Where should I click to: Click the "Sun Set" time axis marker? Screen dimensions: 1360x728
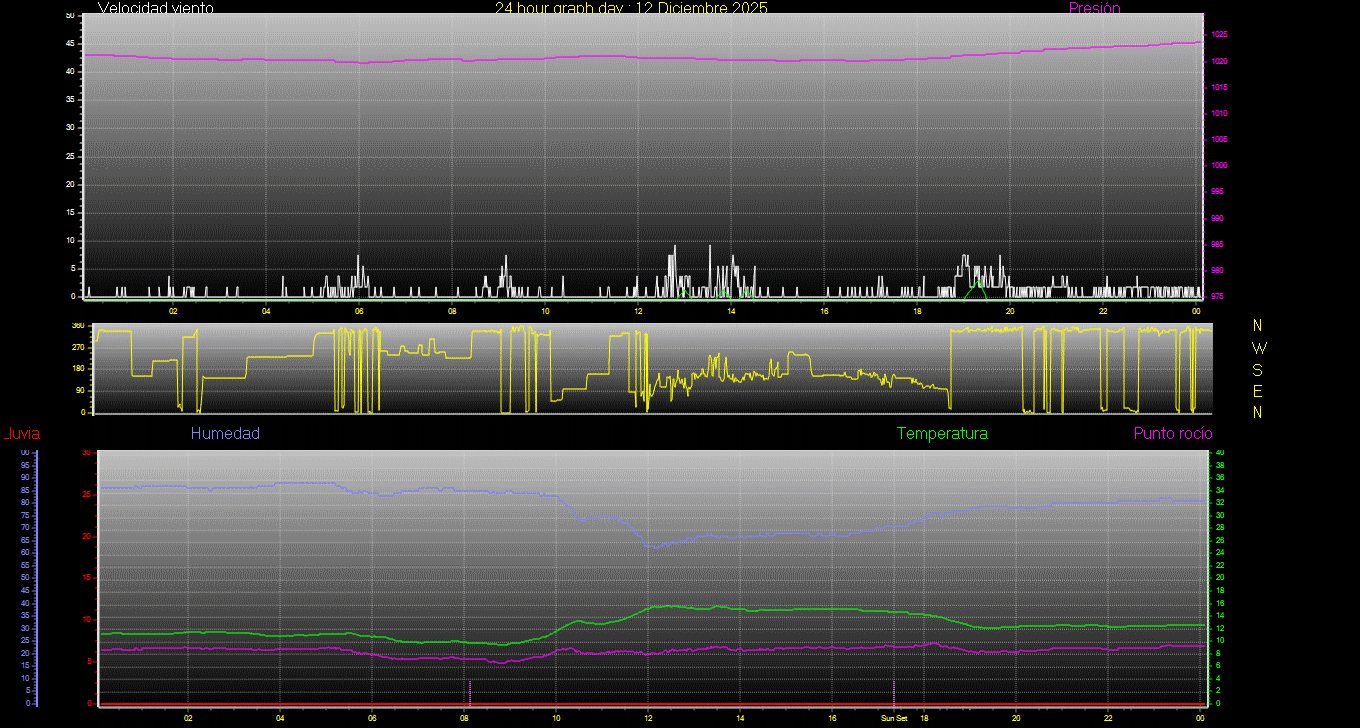pos(893,718)
